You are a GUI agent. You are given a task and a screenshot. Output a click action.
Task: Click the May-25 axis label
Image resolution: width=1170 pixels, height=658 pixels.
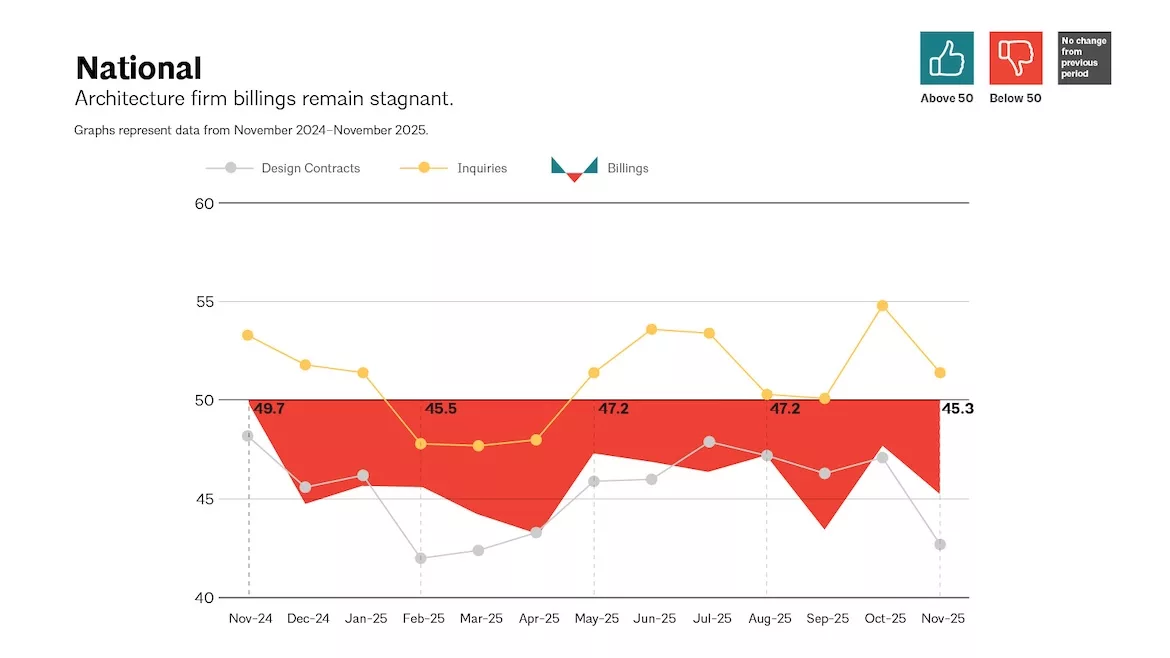click(x=597, y=618)
